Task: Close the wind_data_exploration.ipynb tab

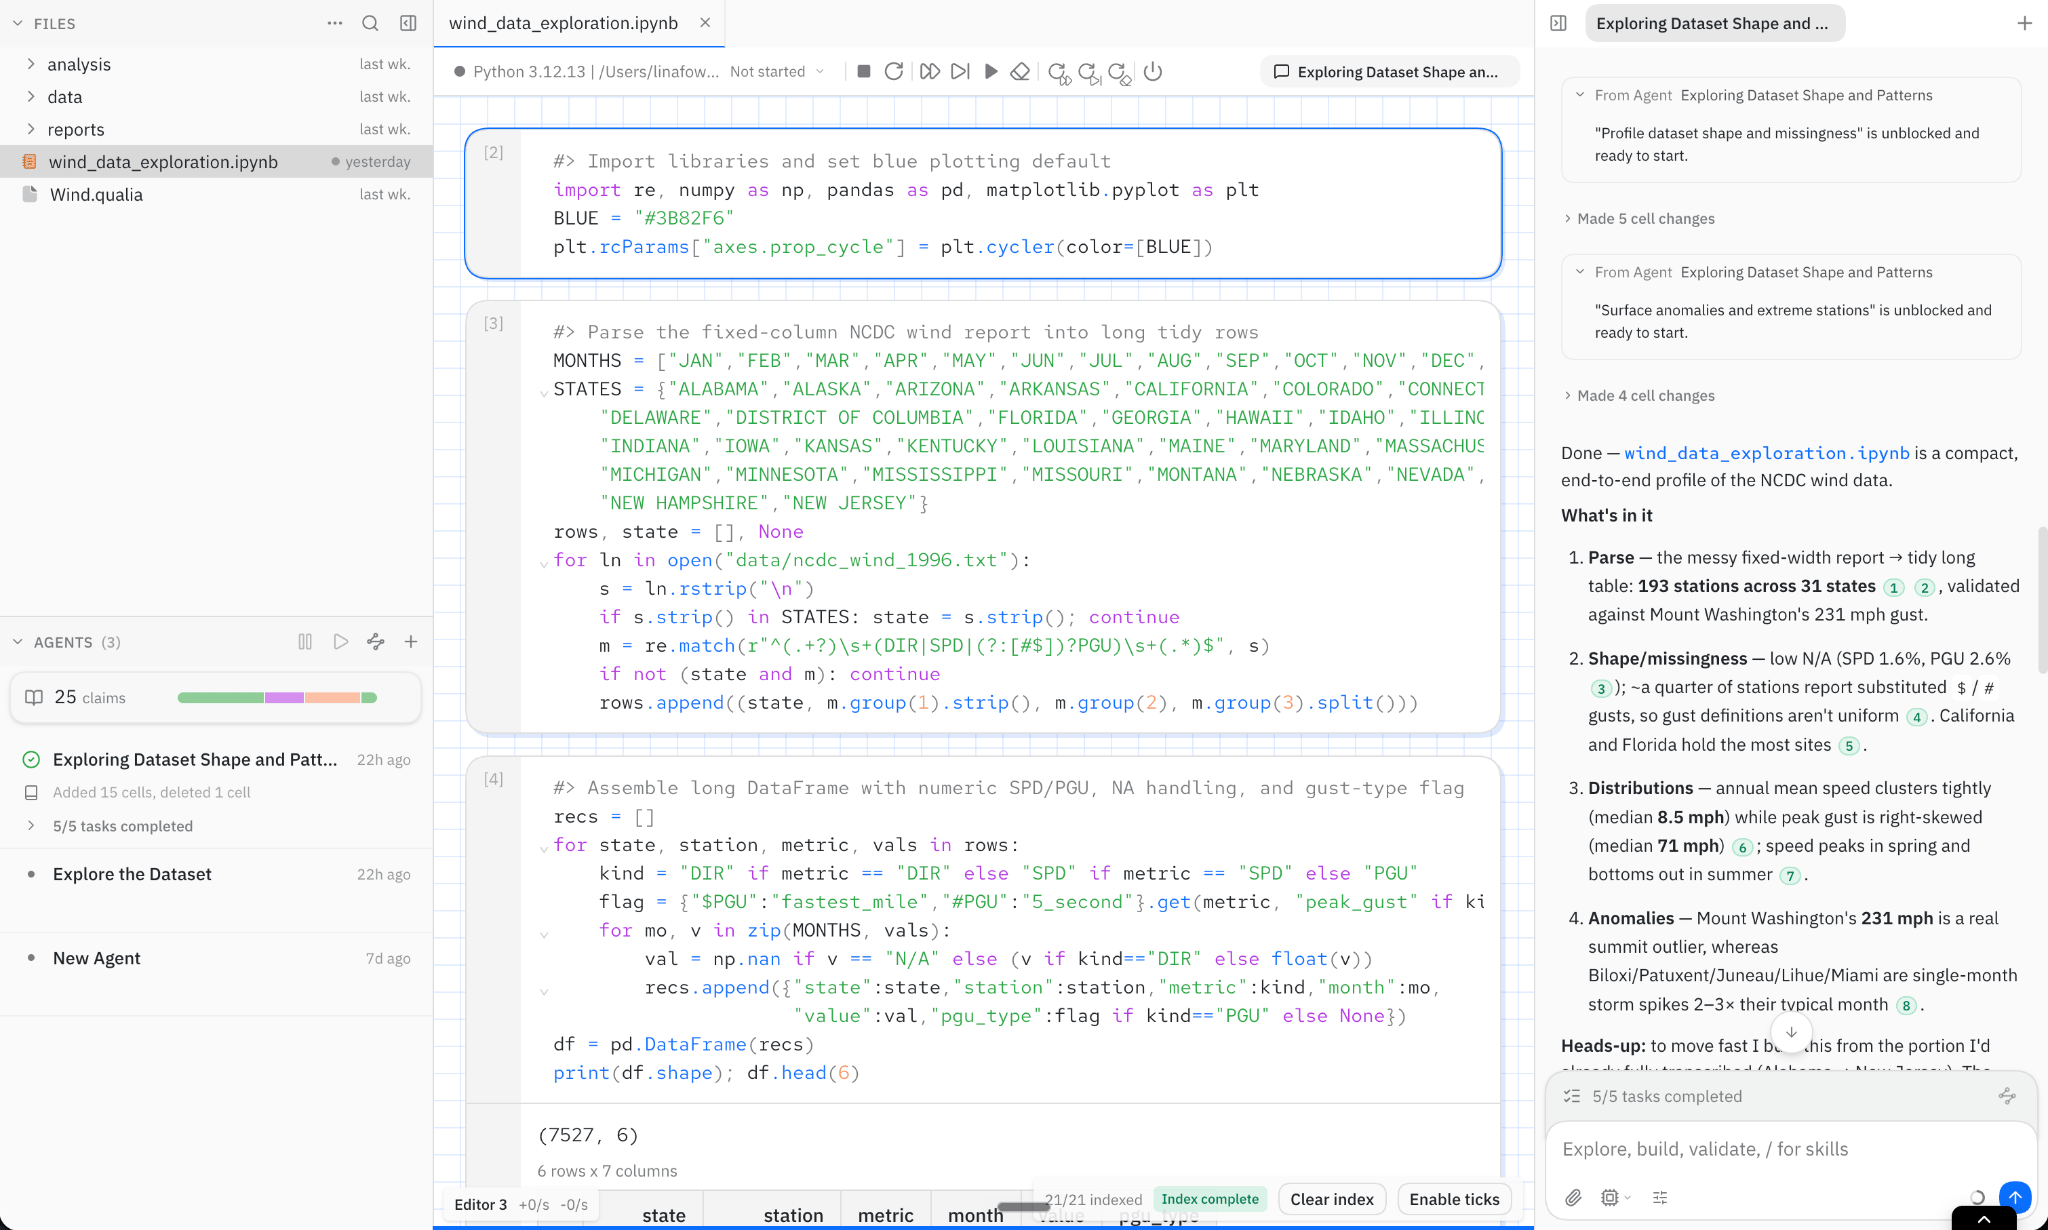Action: (705, 22)
